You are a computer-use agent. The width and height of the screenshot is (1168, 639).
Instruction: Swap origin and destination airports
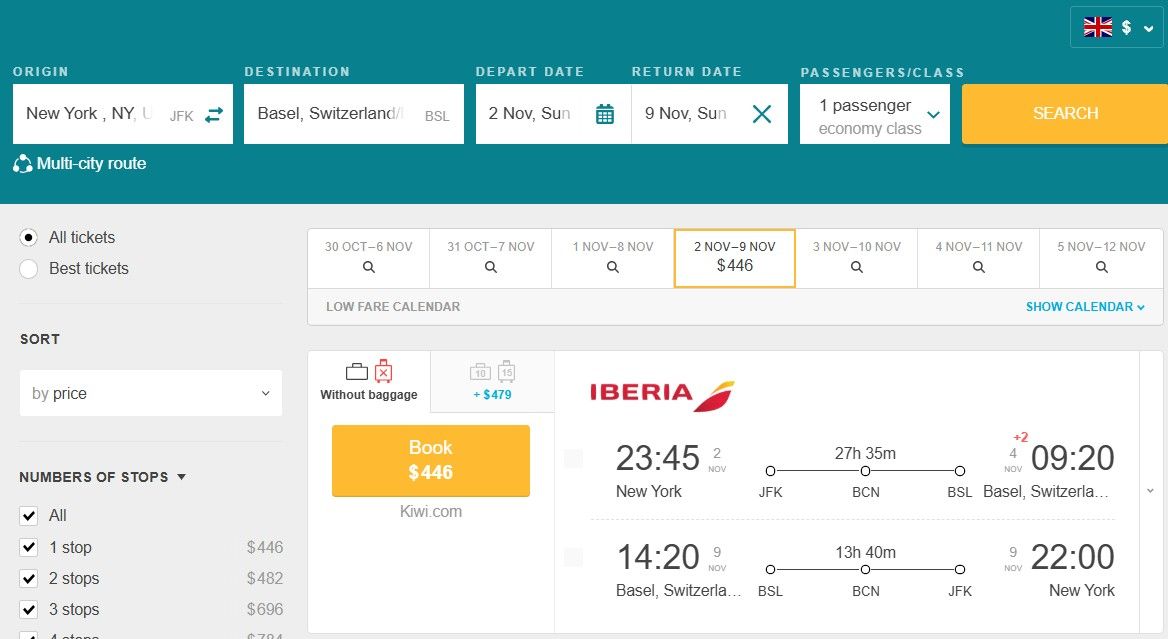pos(214,115)
